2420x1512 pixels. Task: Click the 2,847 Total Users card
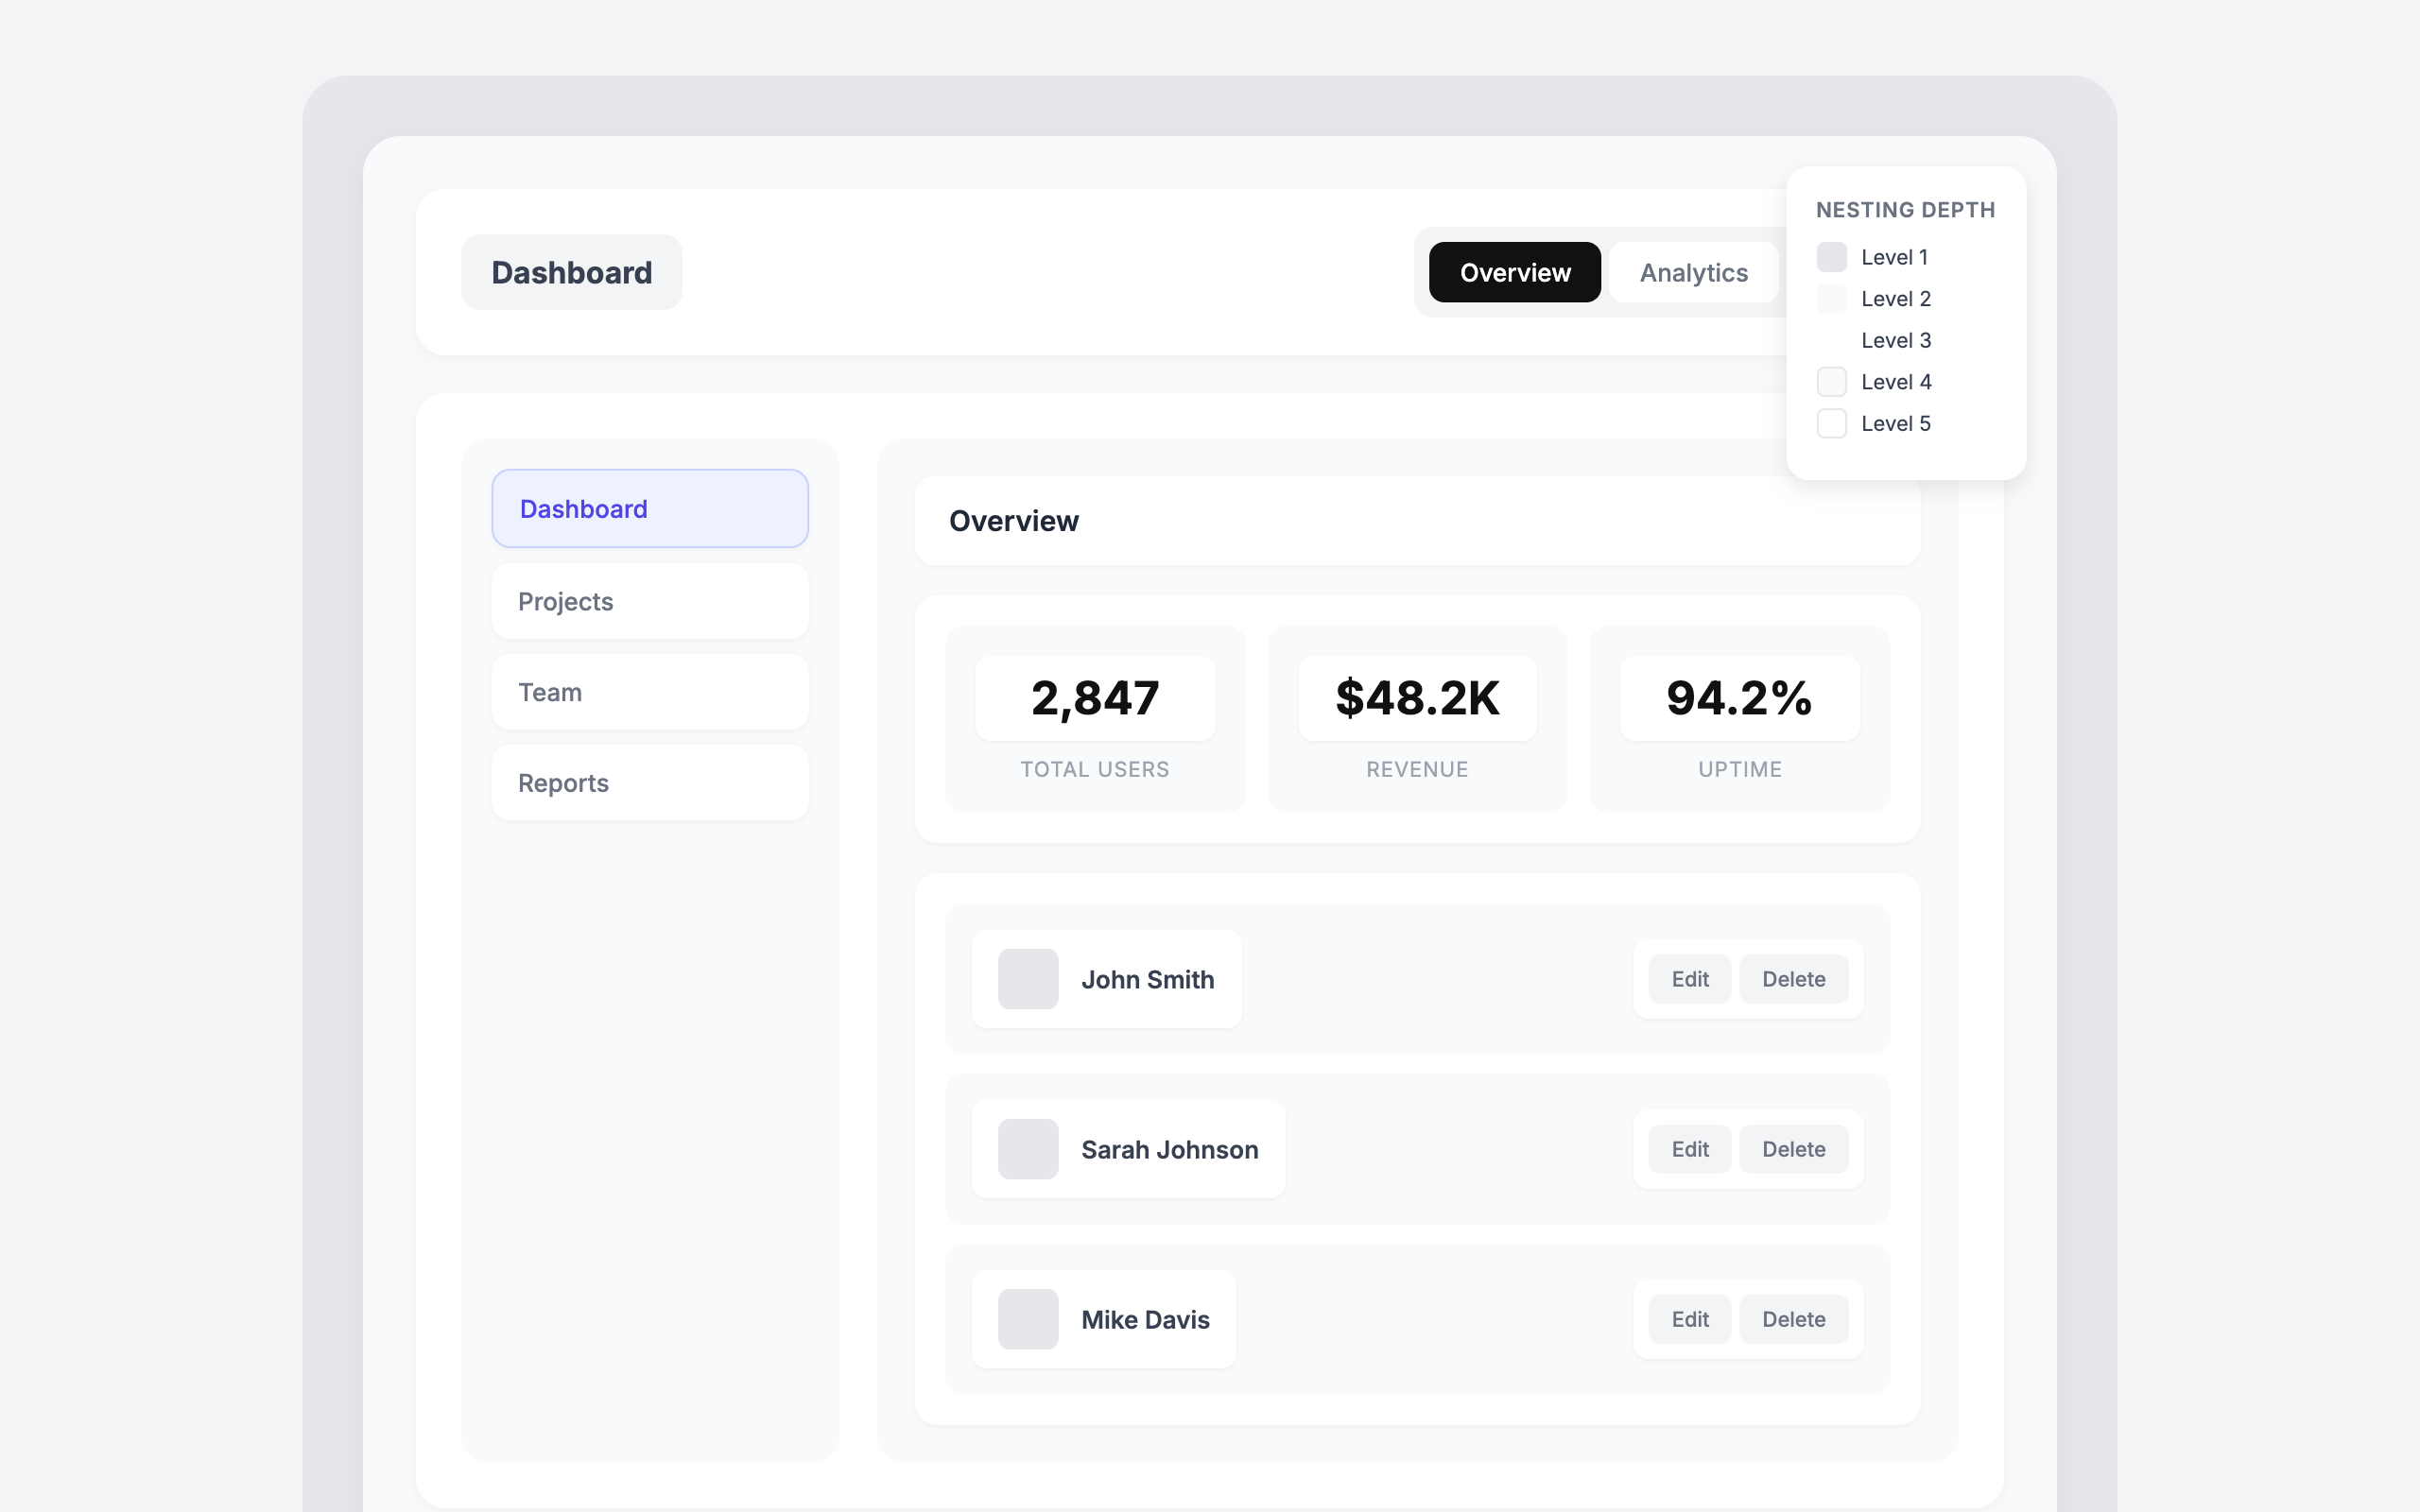pyautogui.click(x=1095, y=719)
